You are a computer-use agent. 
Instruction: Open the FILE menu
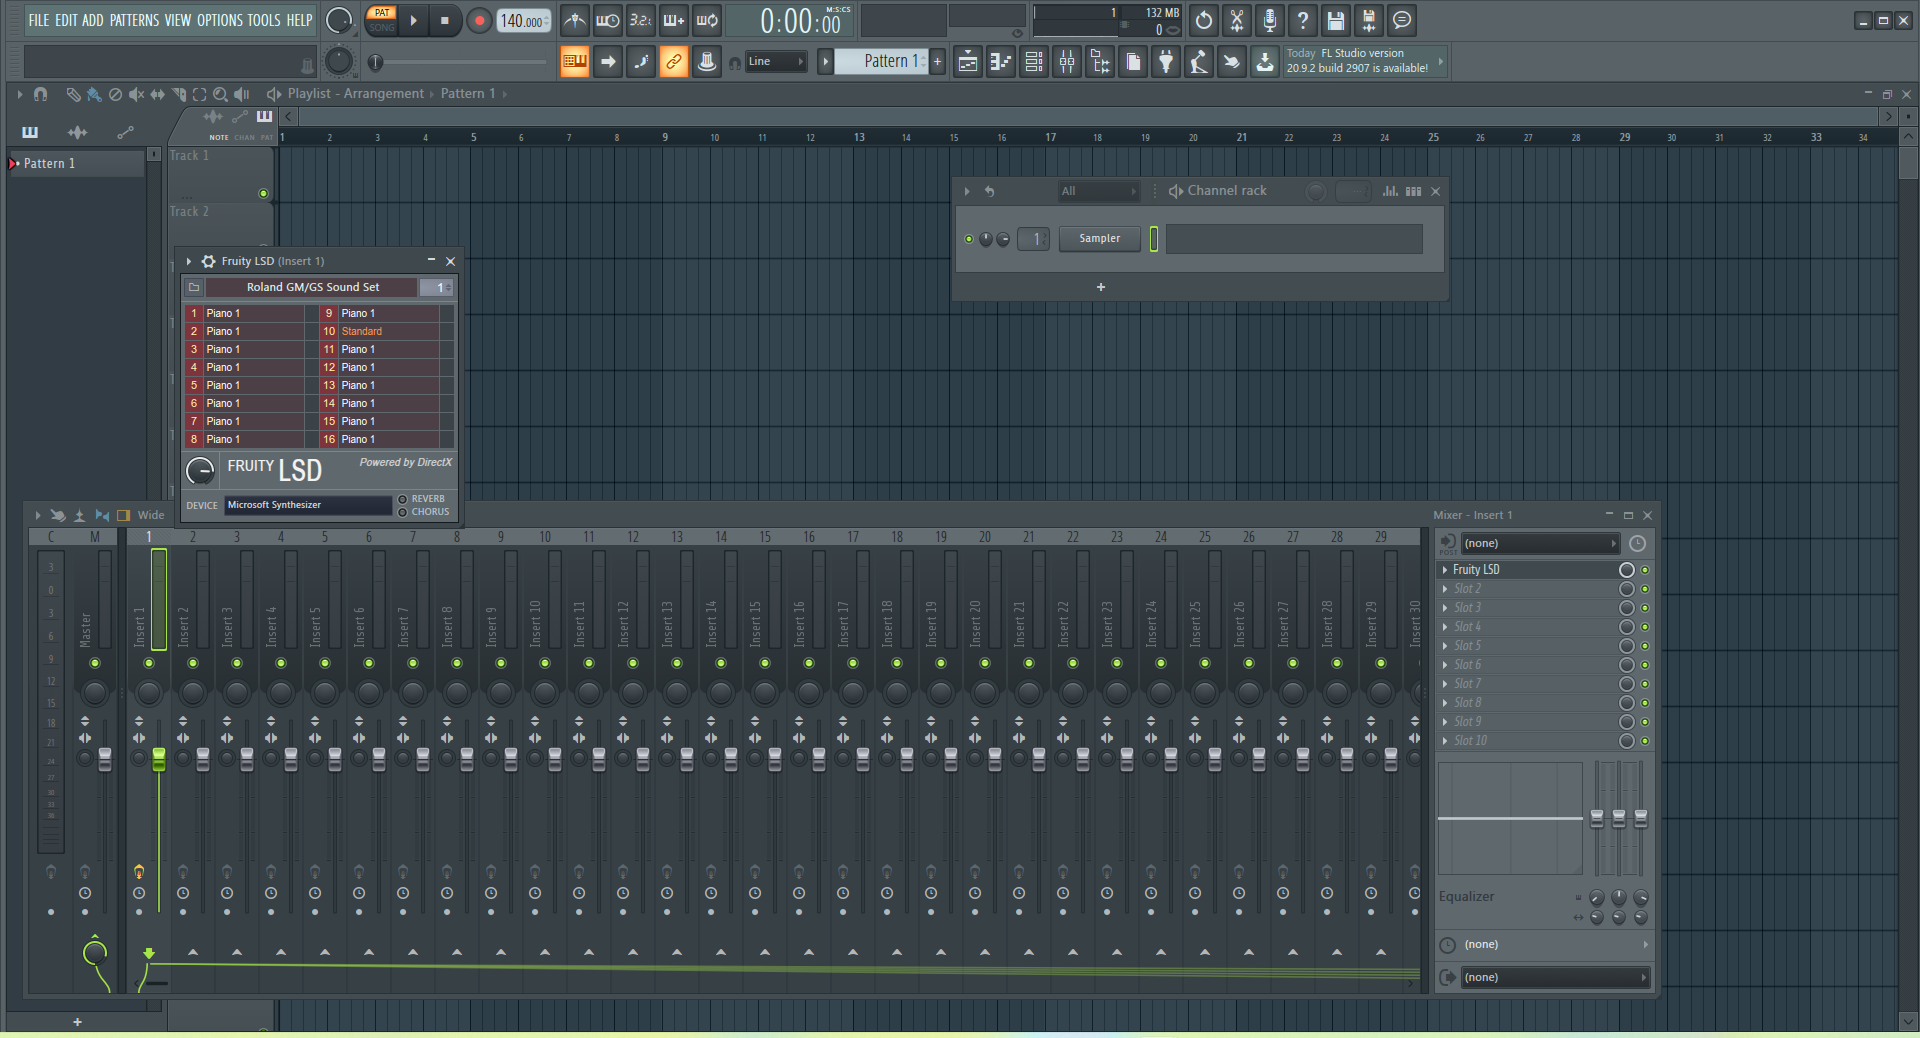[x=38, y=20]
